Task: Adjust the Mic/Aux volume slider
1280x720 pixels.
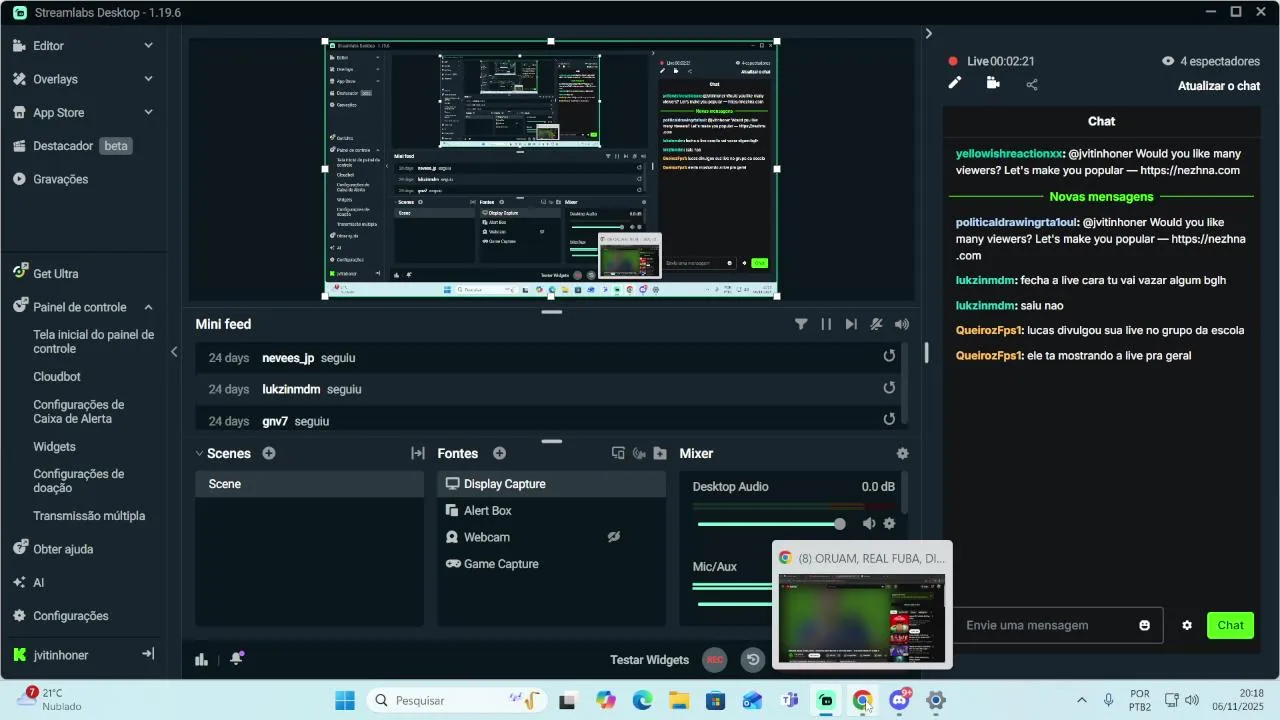Action: click(x=735, y=604)
